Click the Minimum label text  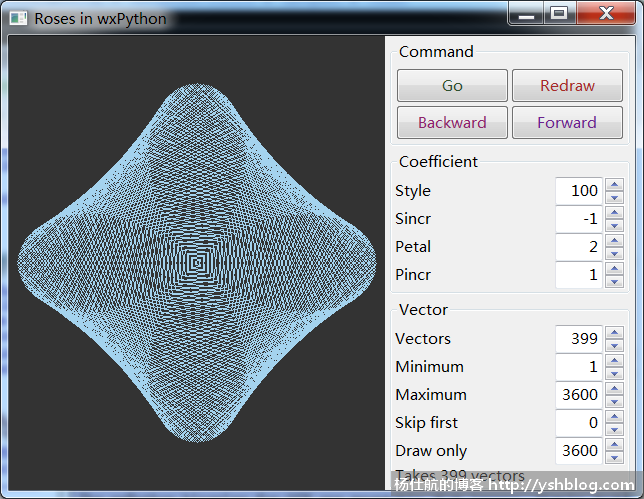tap(429, 366)
